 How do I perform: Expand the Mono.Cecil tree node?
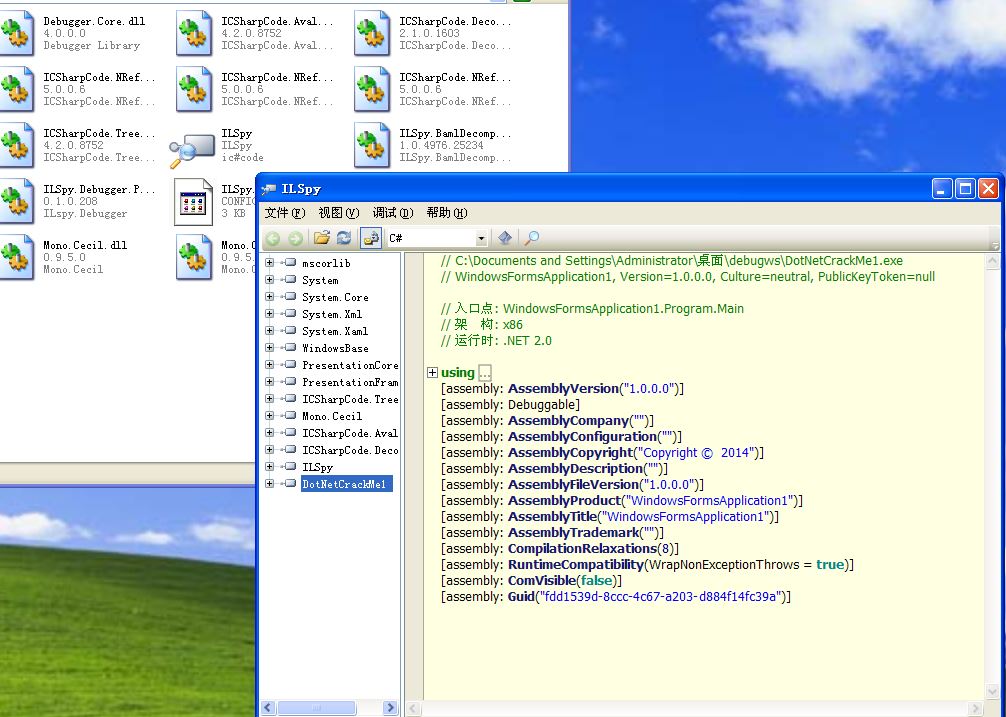click(x=269, y=416)
